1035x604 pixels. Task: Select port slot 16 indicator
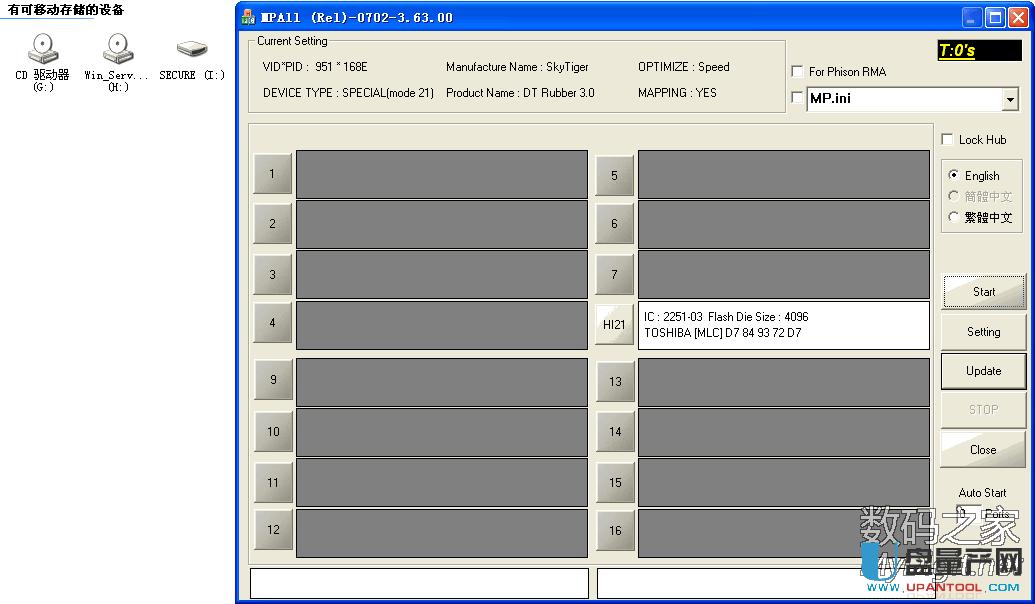click(614, 530)
